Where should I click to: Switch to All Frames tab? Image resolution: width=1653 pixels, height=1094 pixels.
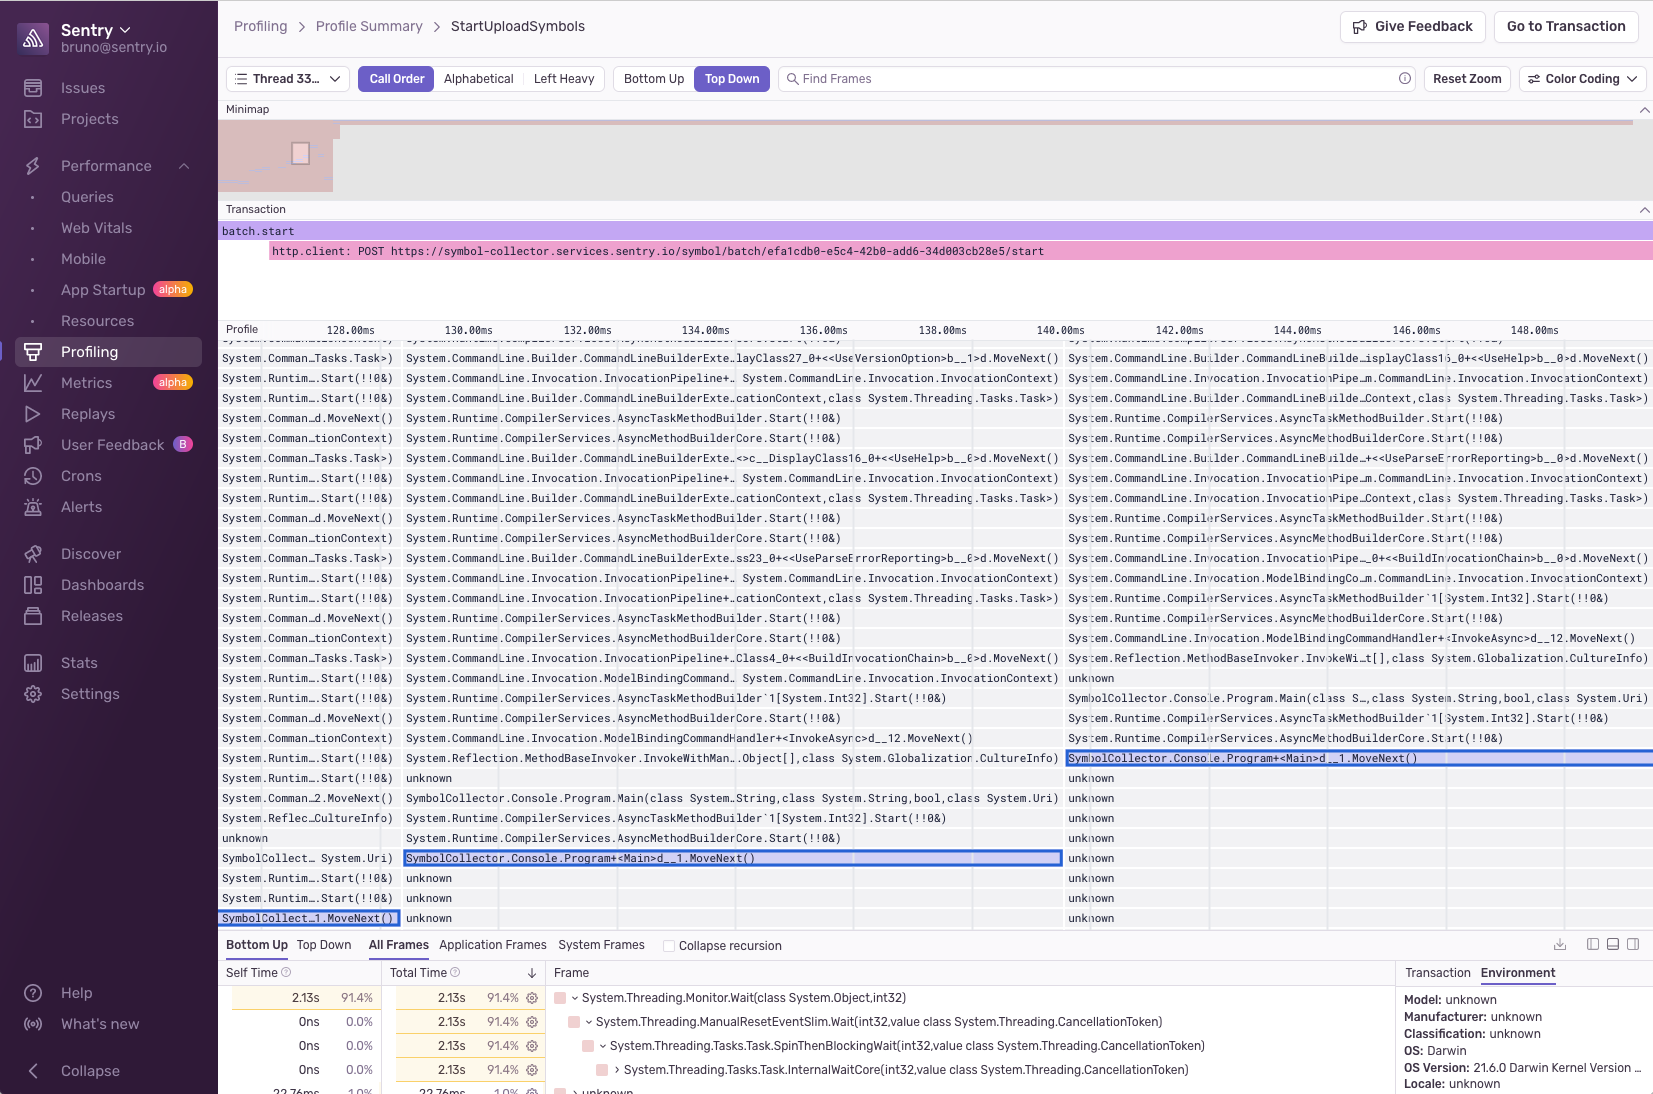[x=399, y=945]
